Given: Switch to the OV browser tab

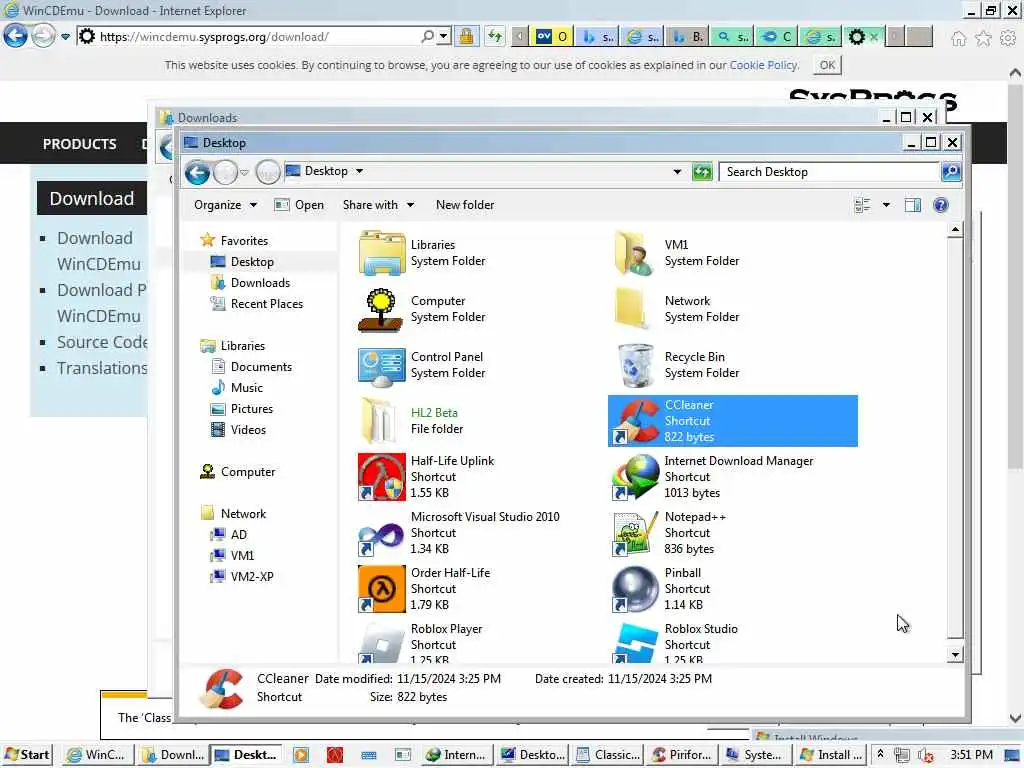Looking at the screenshot, I should (x=553, y=37).
